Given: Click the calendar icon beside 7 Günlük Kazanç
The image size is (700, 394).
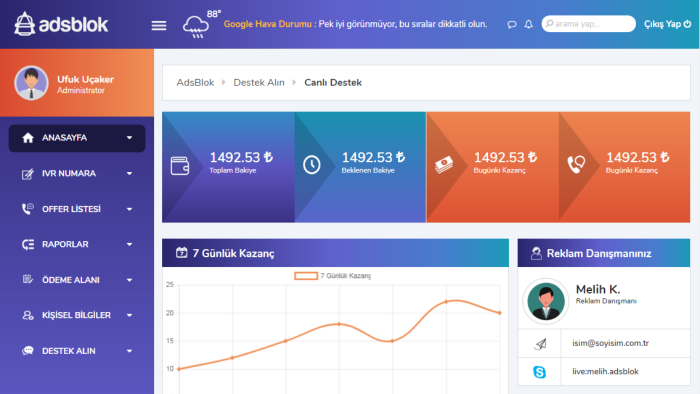Looking at the screenshot, I should (181, 253).
